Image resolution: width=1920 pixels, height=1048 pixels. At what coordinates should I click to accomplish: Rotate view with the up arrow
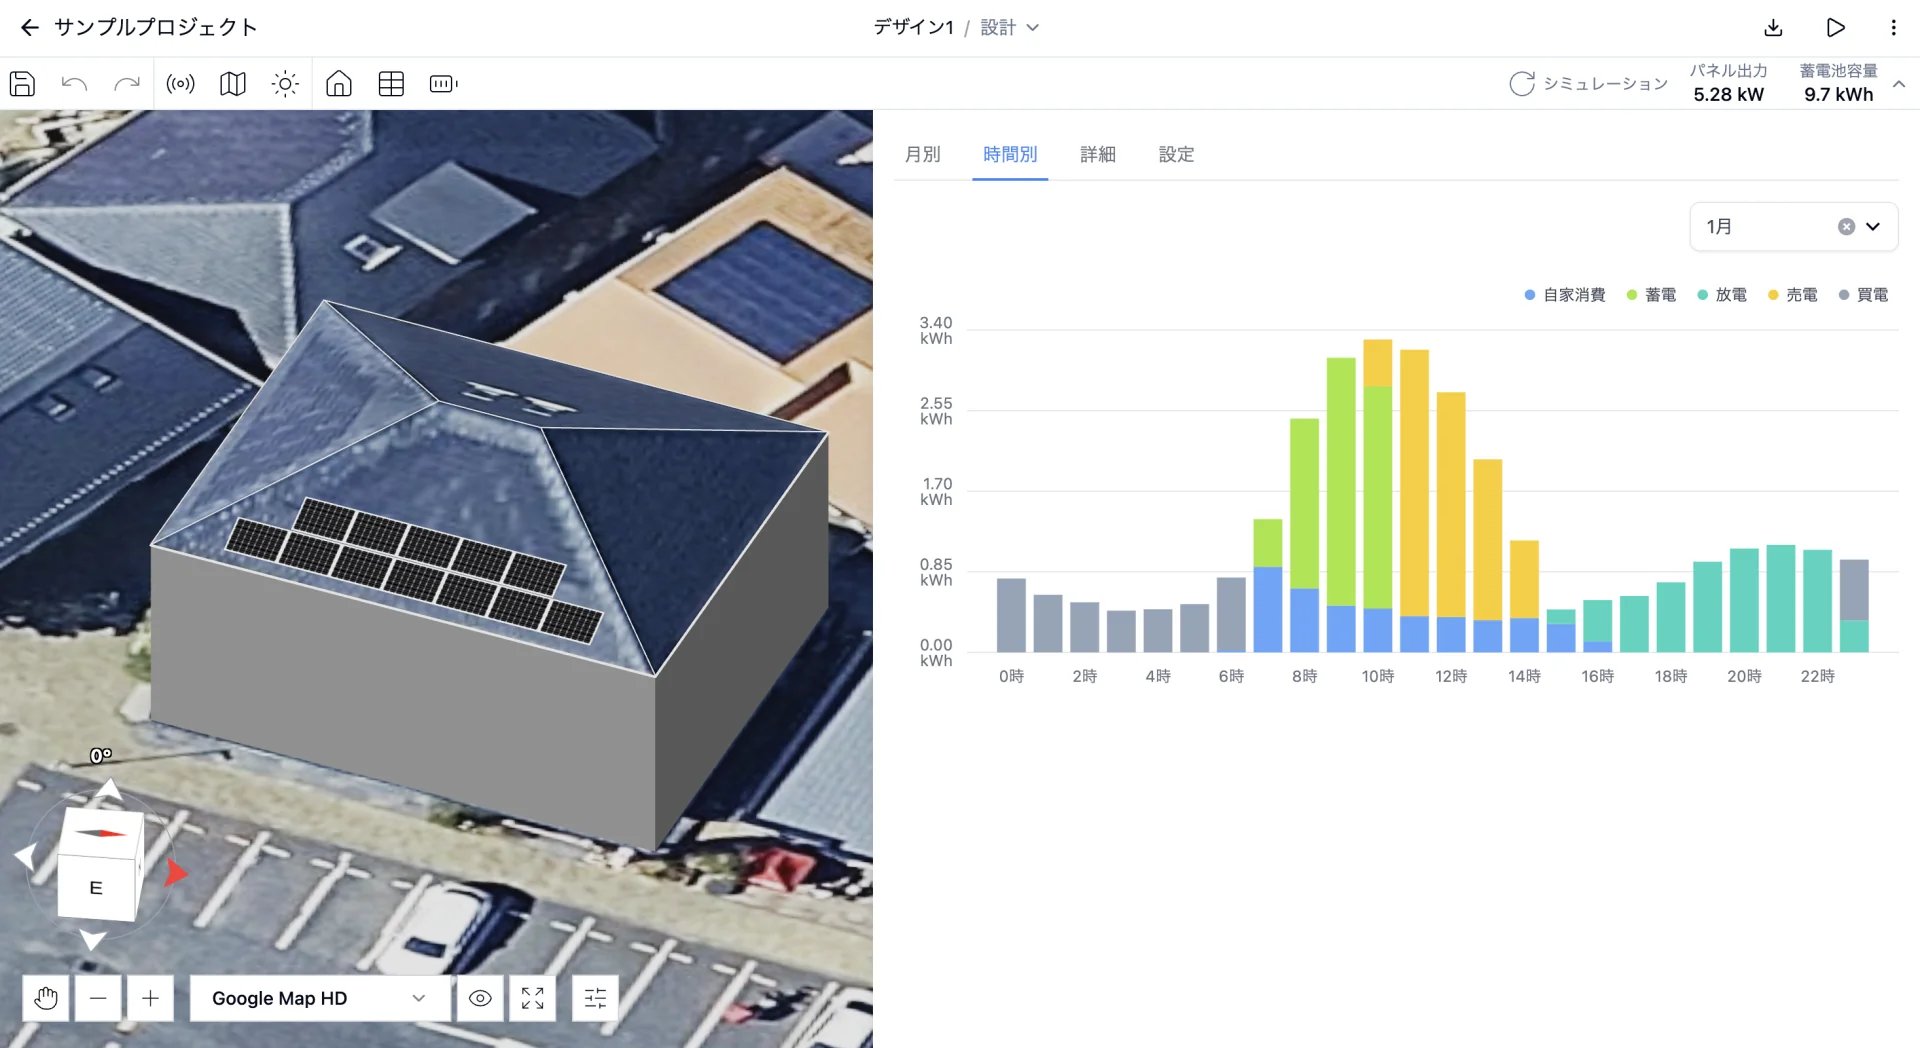tap(109, 790)
